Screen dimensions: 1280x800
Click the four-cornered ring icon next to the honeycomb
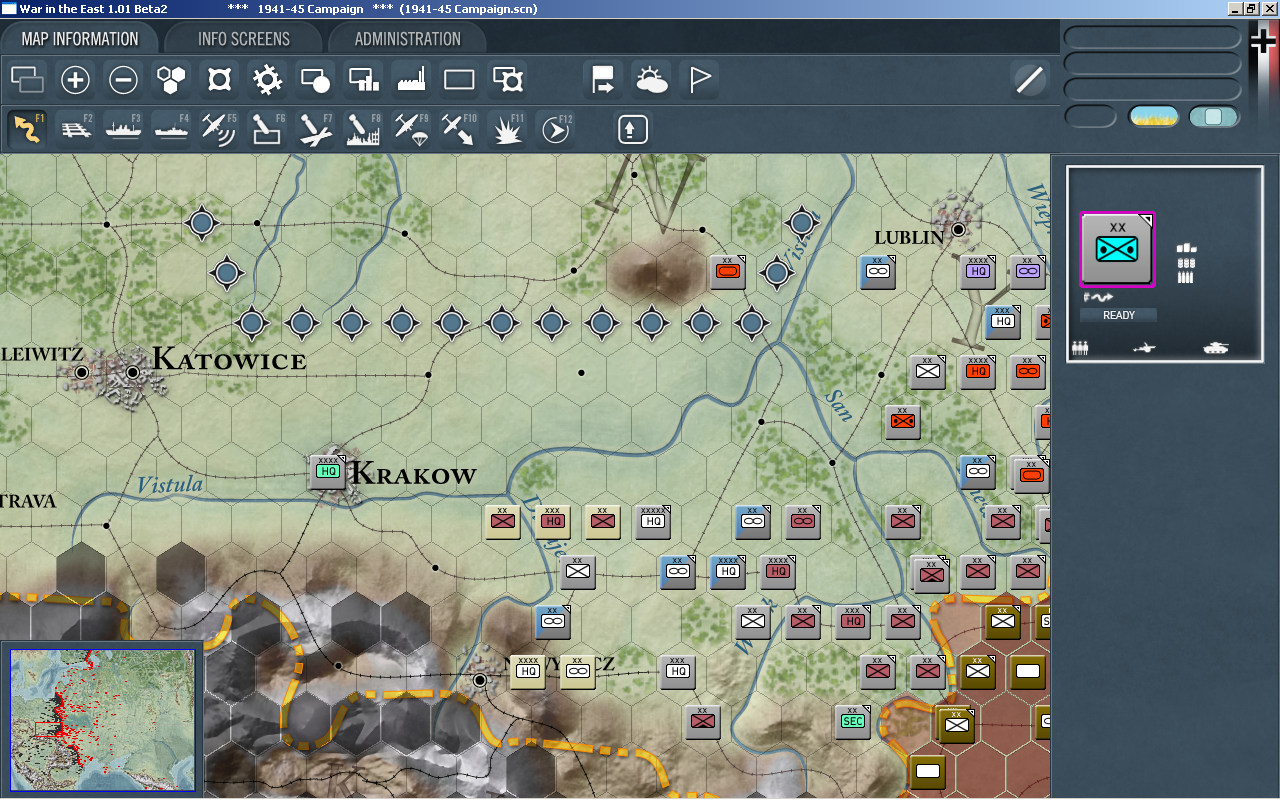click(220, 79)
